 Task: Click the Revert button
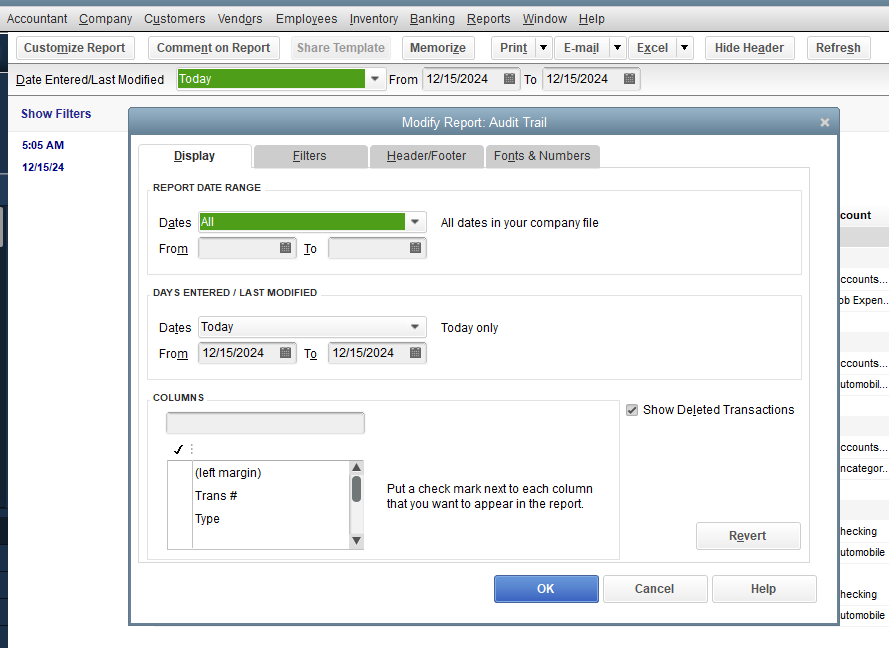[x=748, y=536]
